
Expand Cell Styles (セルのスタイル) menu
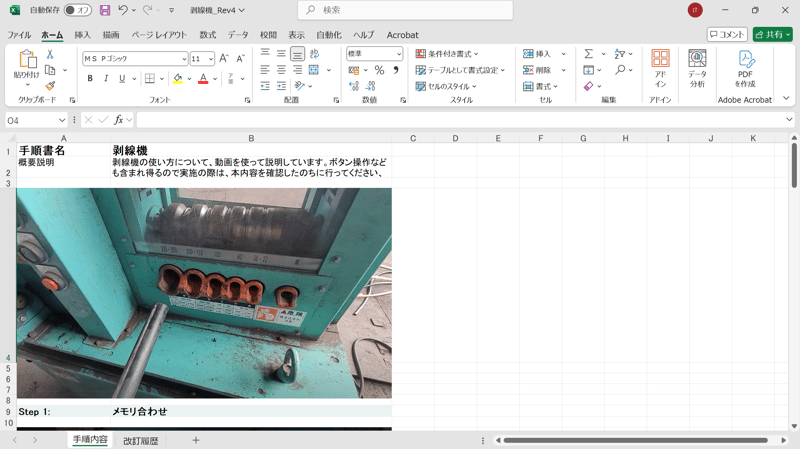[446, 86]
